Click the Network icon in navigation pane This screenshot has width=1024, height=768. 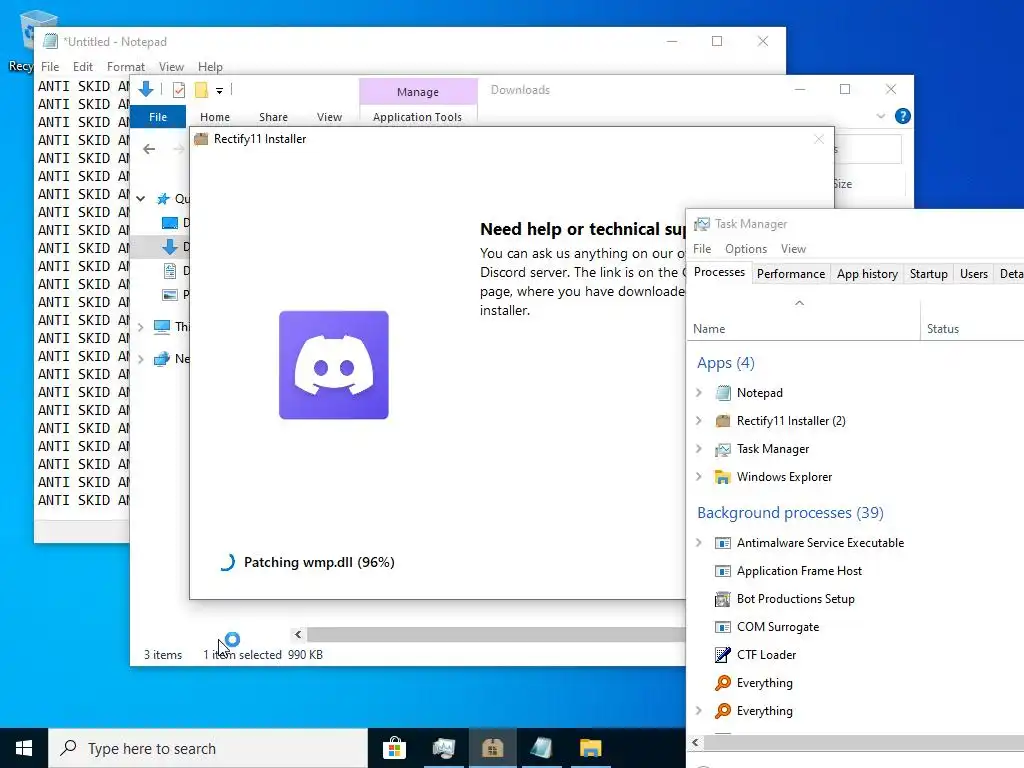pyautogui.click(x=161, y=359)
